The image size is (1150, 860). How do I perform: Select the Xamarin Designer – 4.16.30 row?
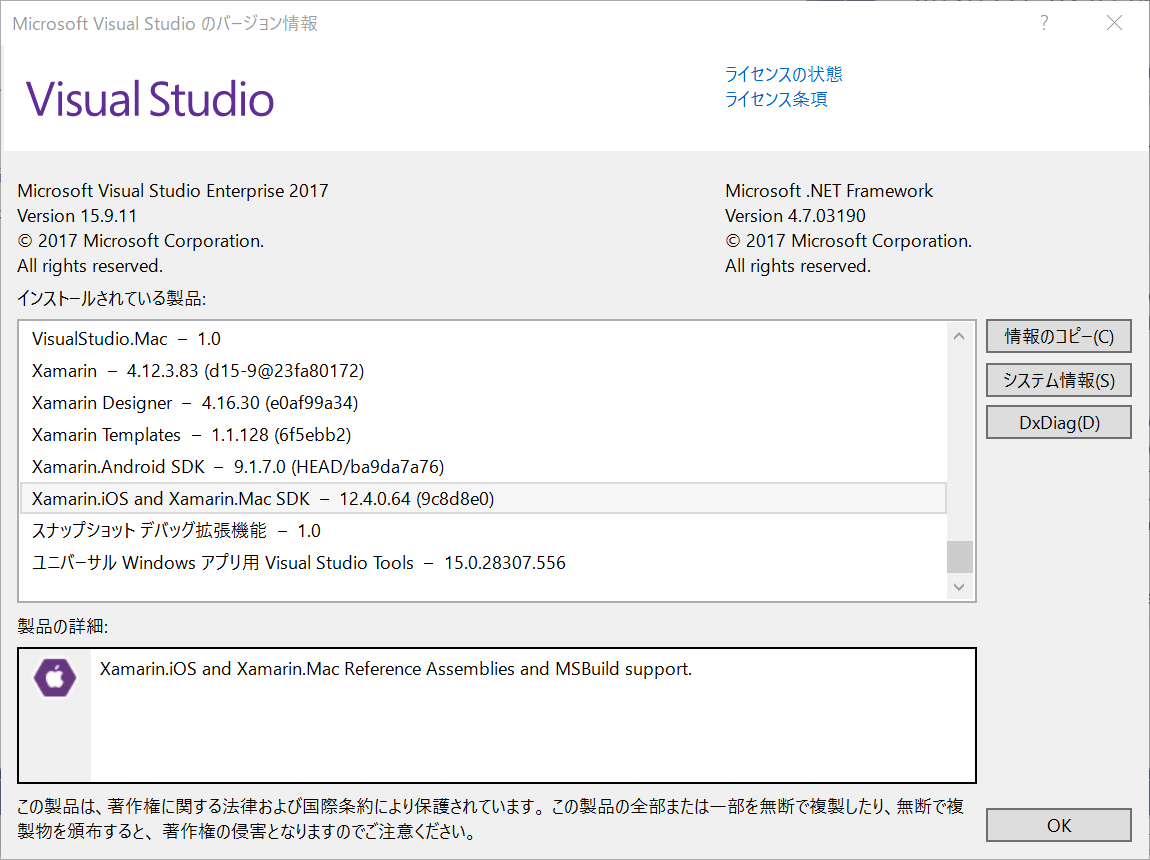(x=484, y=403)
